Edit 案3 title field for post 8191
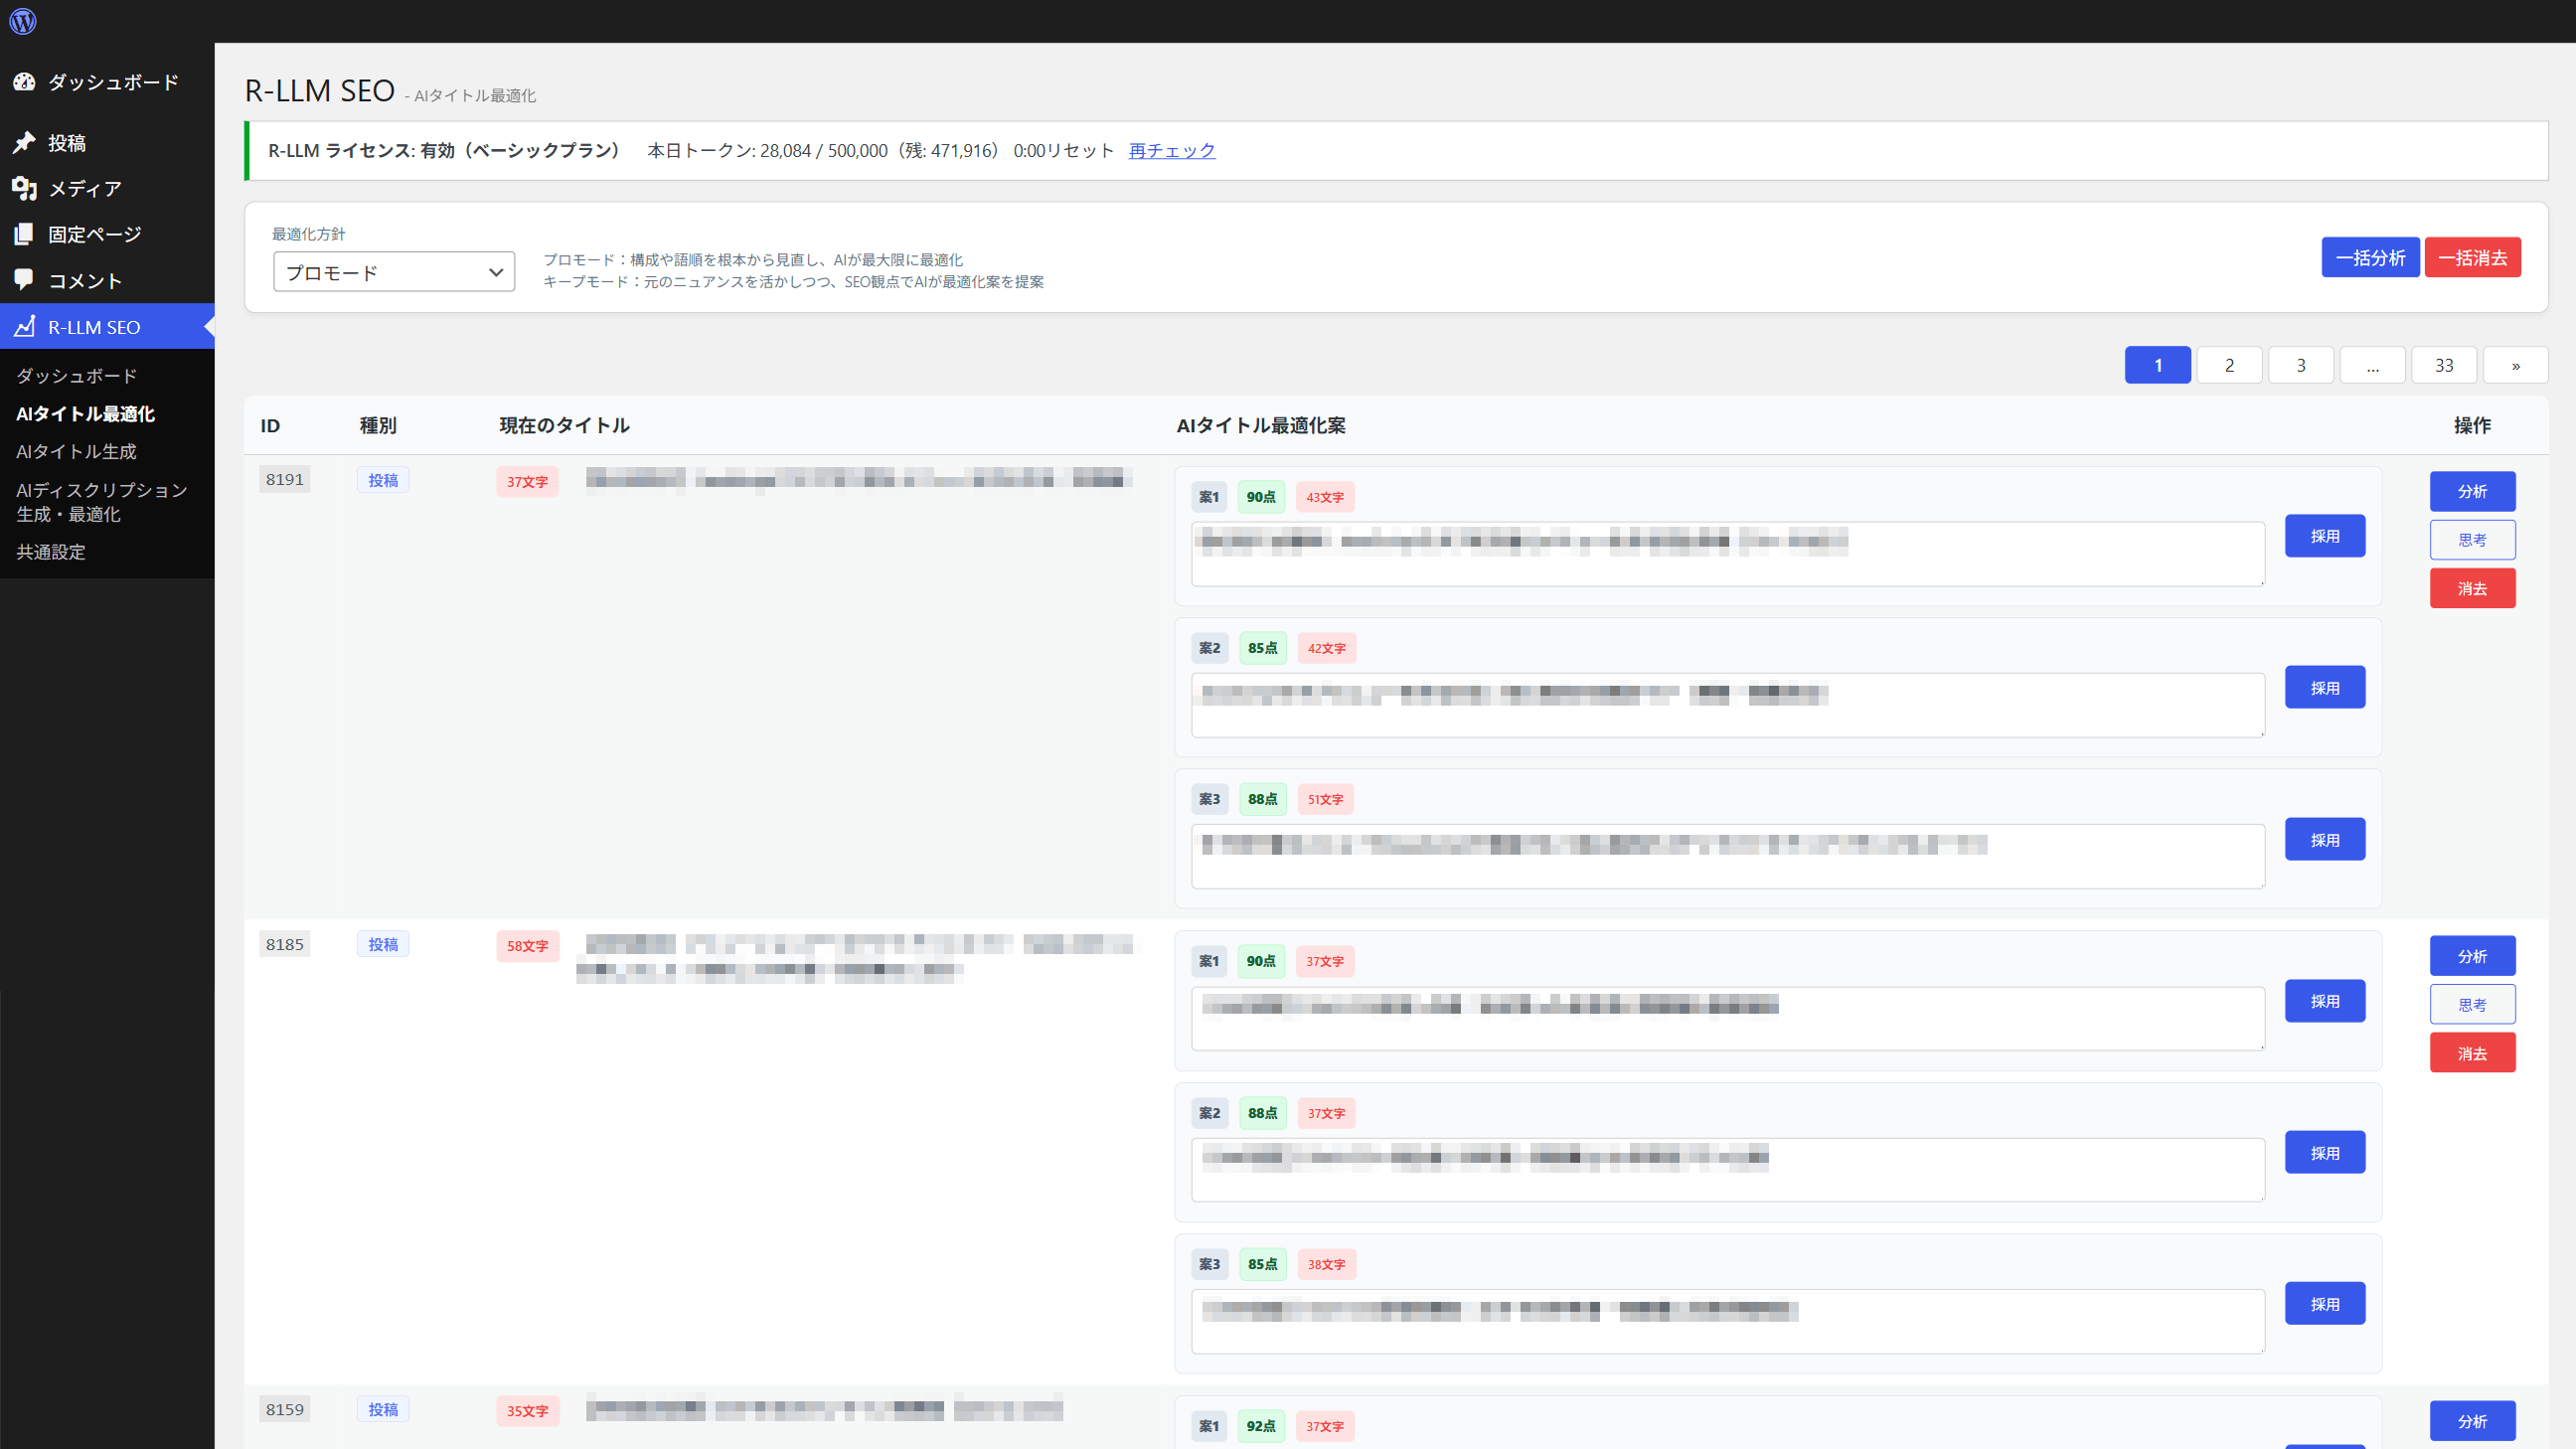Viewport: 2576px width, 1449px height. coord(1728,856)
